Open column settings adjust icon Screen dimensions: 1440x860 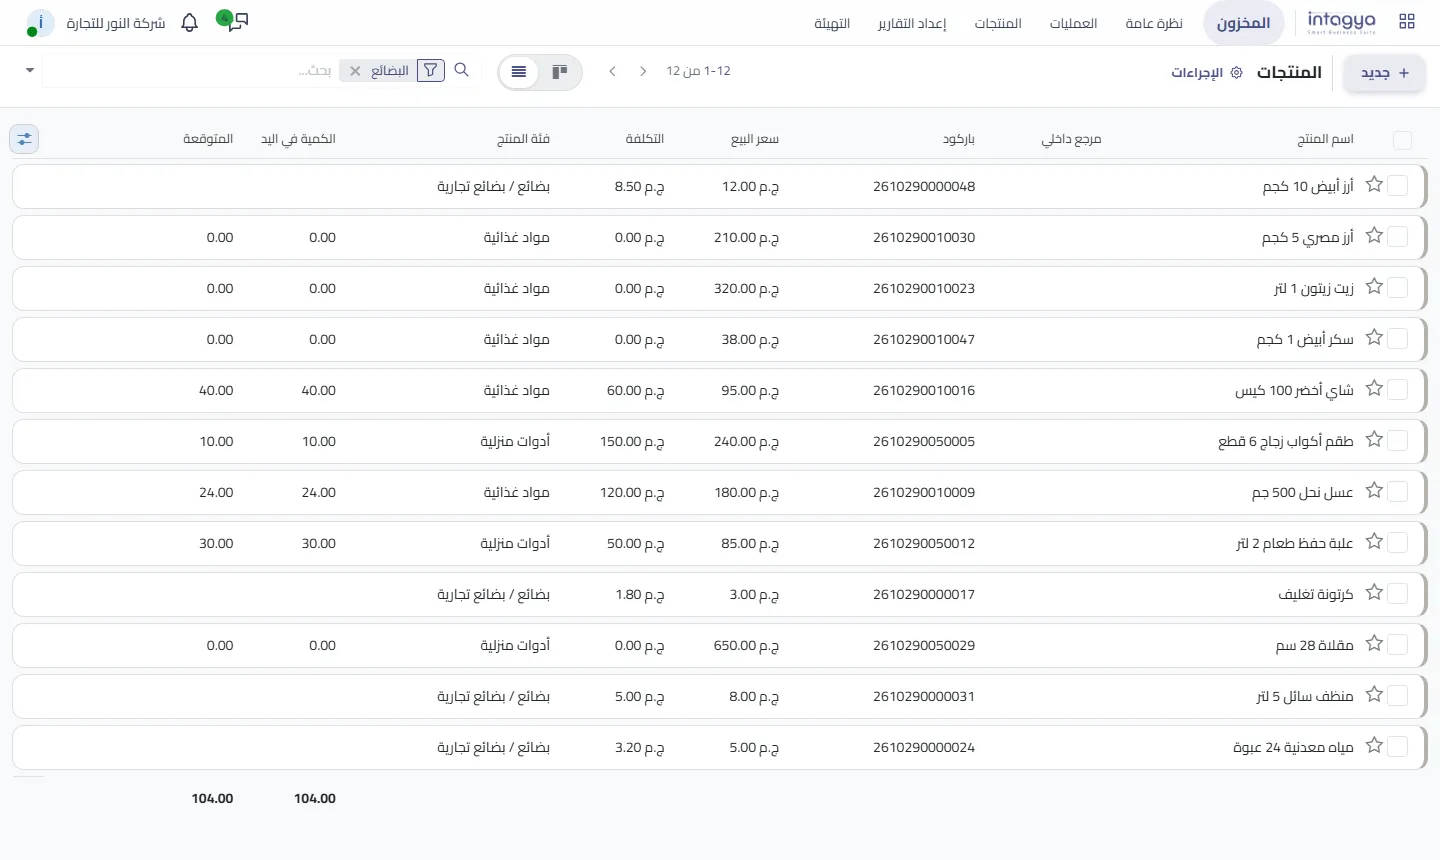coord(24,139)
